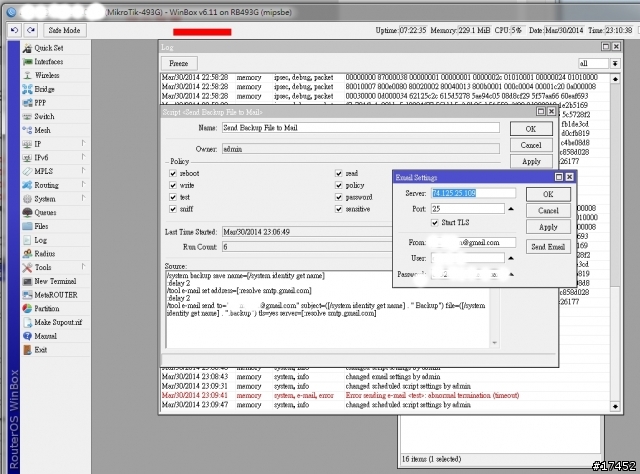
Task: Expand the Tools submenu arrow
Action: pyautogui.click(x=83, y=267)
